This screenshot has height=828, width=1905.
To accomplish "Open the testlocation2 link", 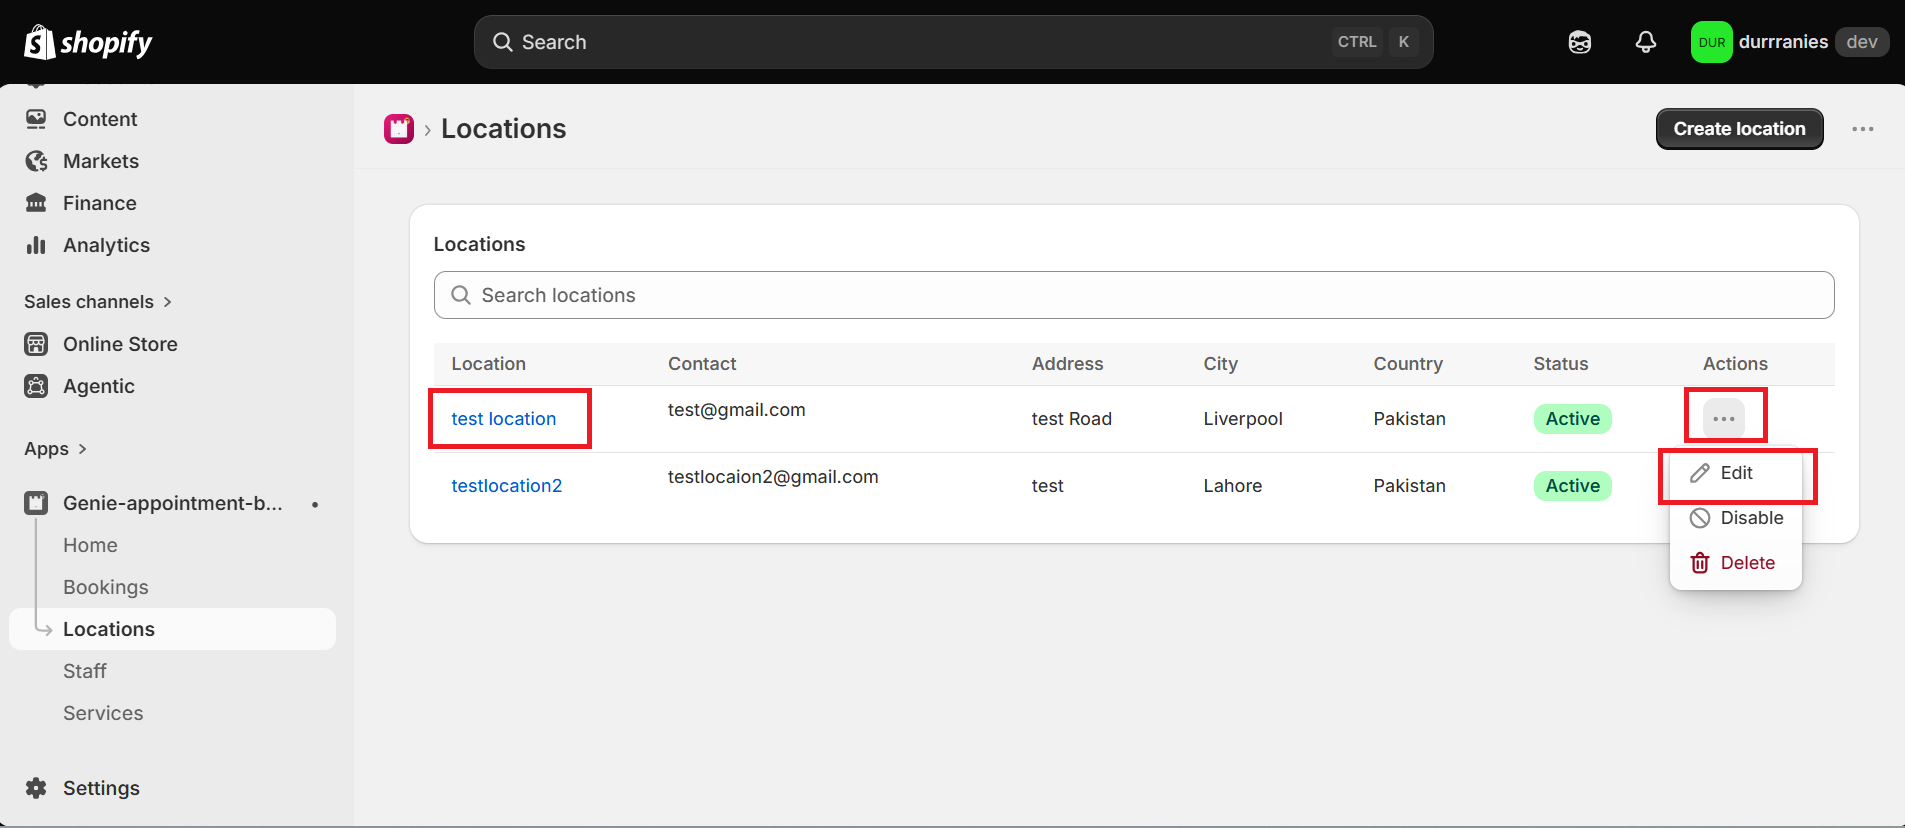I will click(x=506, y=486).
